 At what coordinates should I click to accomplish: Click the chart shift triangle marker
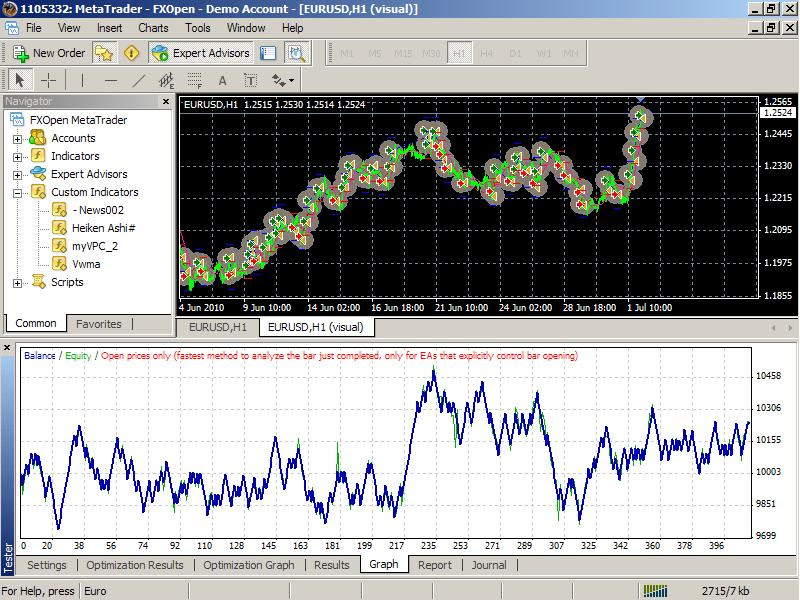click(x=641, y=100)
